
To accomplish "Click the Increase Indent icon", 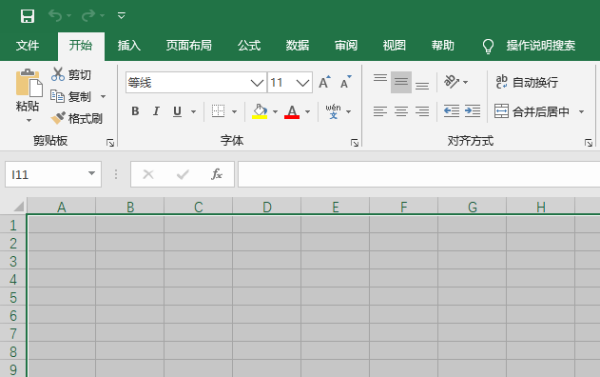I will click(472, 111).
